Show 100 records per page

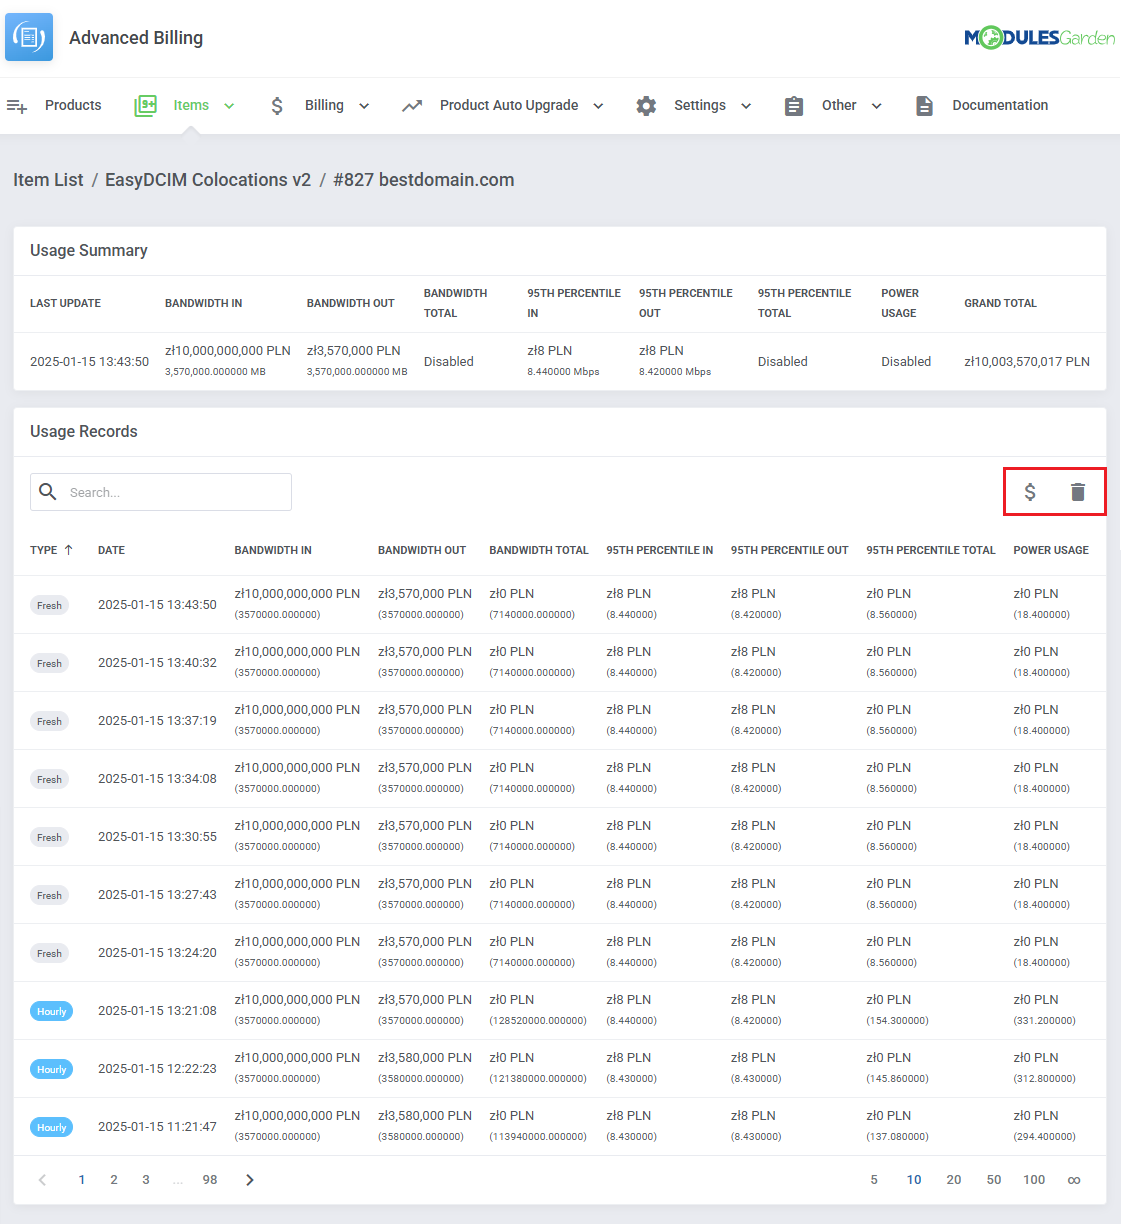(1034, 1180)
